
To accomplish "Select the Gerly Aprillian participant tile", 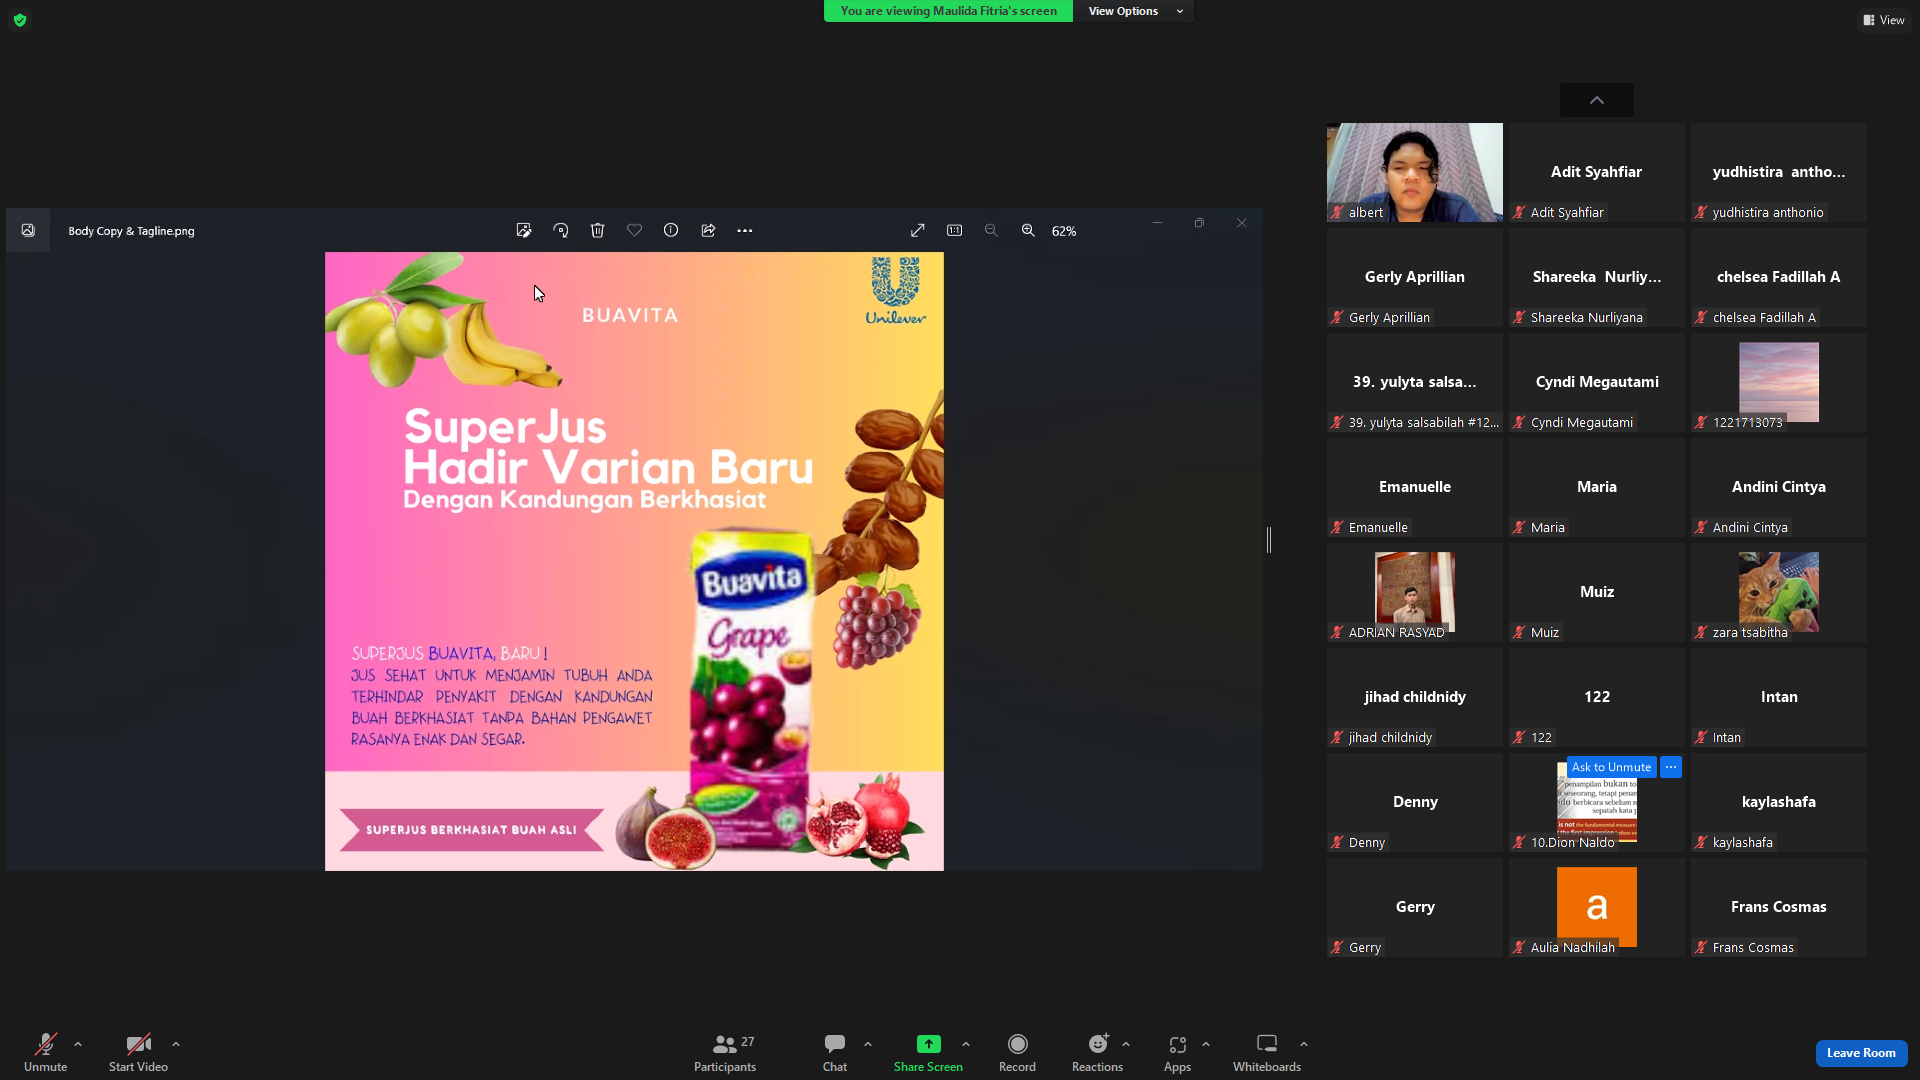I will 1415,277.
